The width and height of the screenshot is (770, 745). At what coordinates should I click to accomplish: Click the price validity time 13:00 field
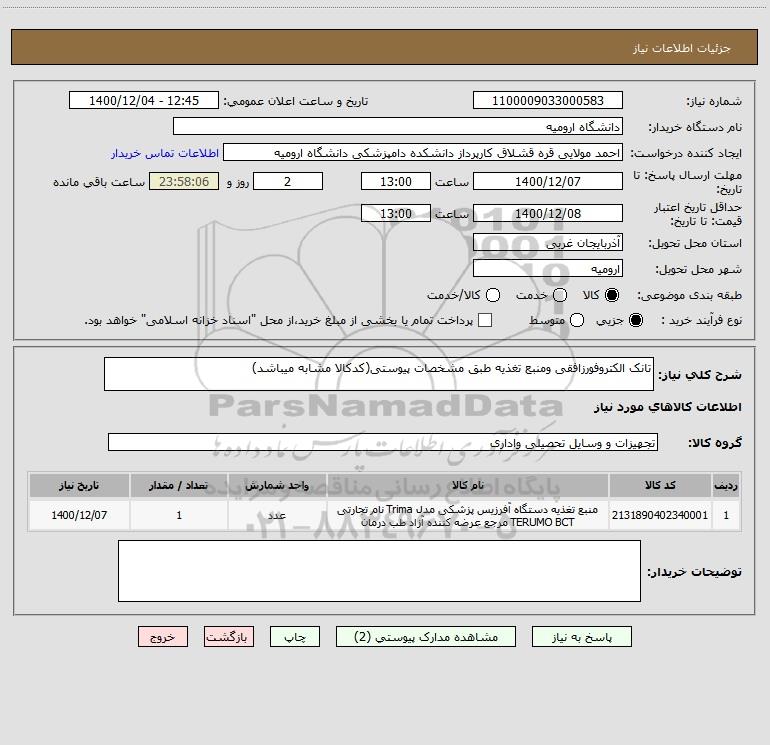396,214
